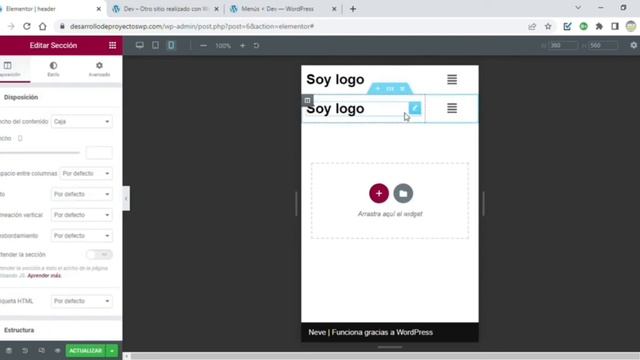Click the browser address bar URL

point(192,26)
